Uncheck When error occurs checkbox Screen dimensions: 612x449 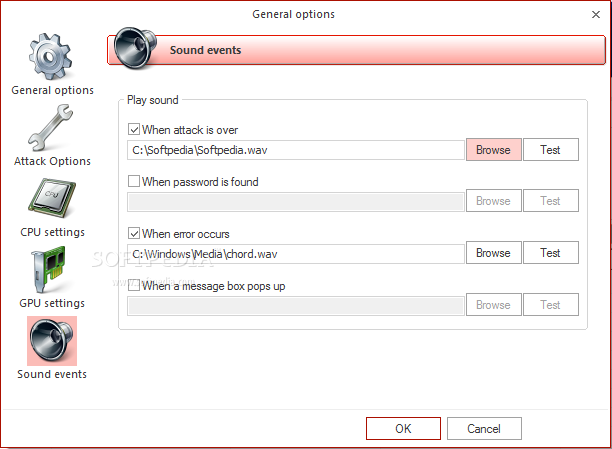[134, 233]
